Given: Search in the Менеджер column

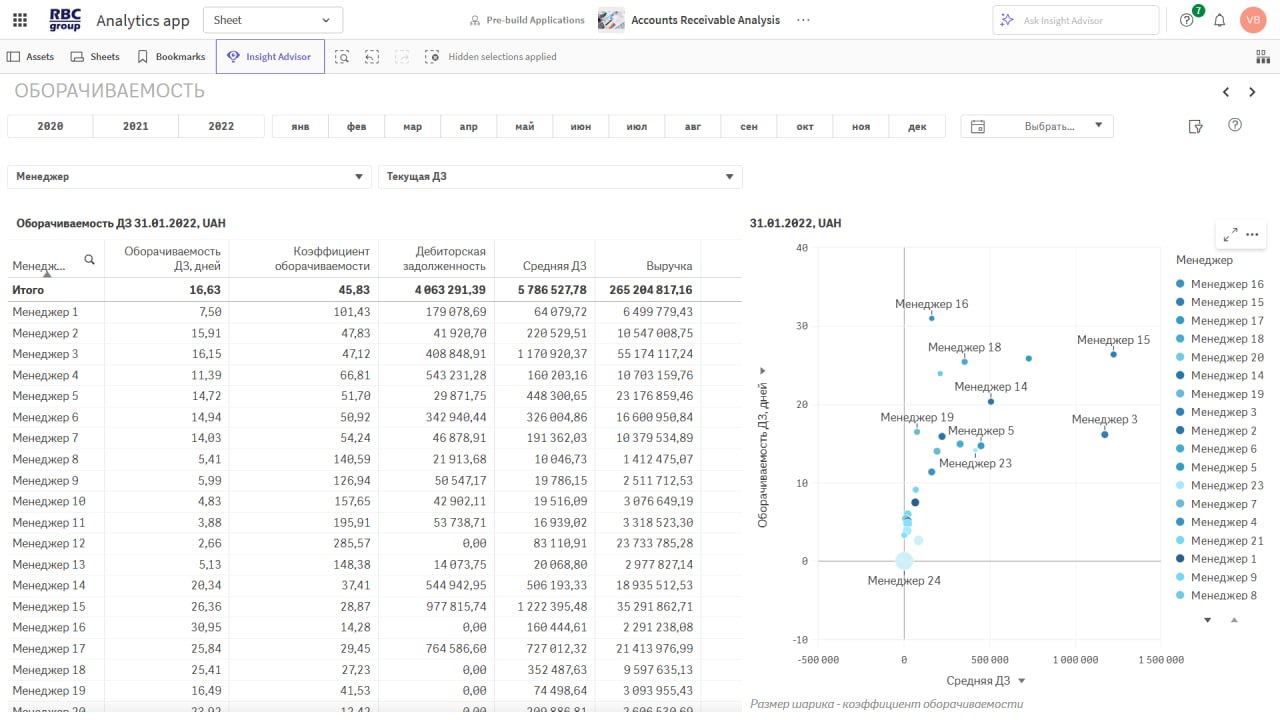Looking at the screenshot, I should tap(89, 260).
